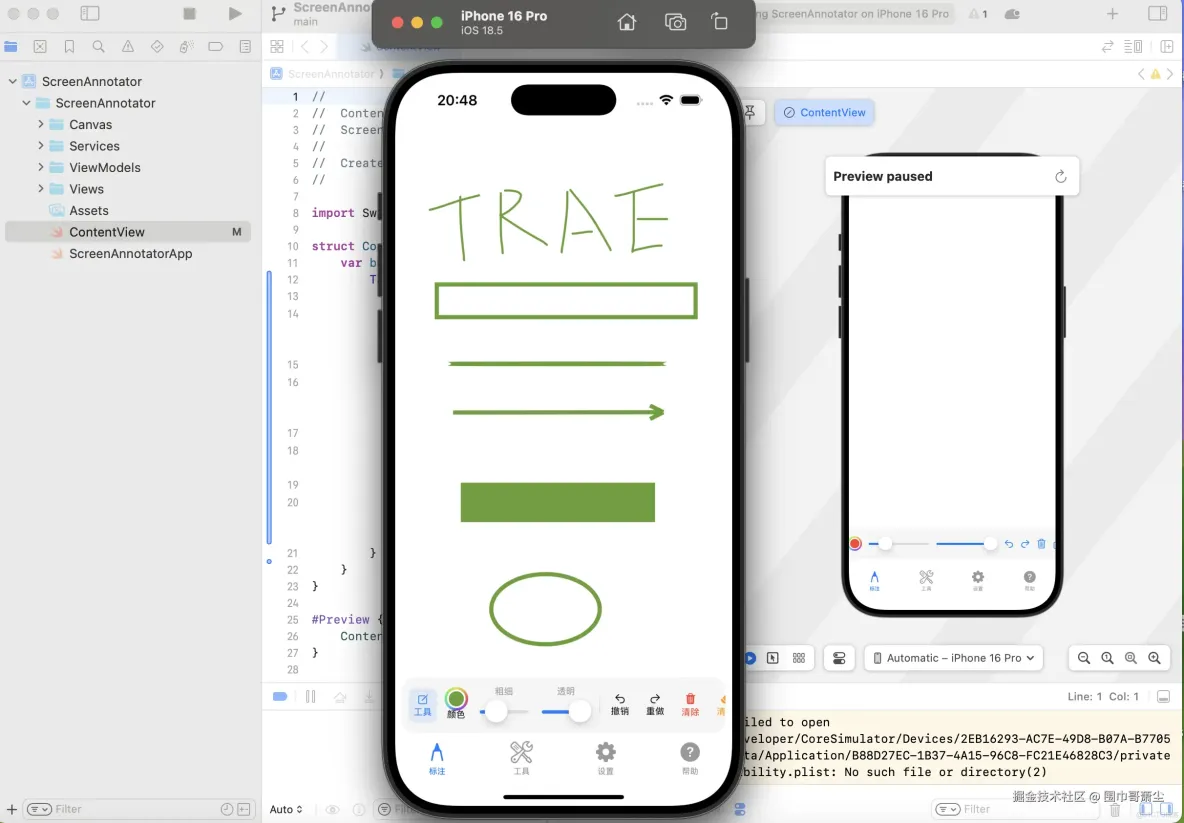This screenshot has width=1184, height=823.
Task: Toggle the red record circle in paused preview toolbar
Action: click(x=855, y=543)
